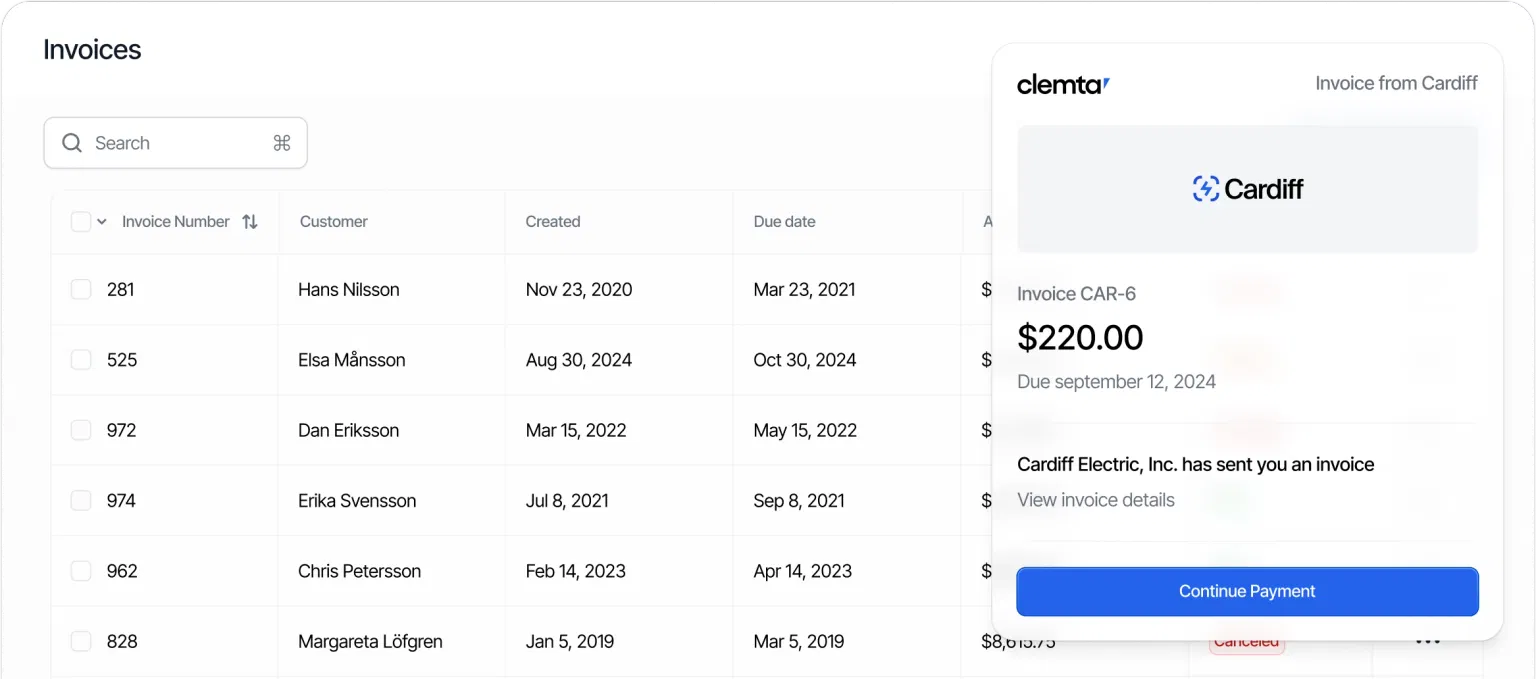This screenshot has height=679, width=1536.
Task: Click created date Mar 15, 2022
Action: point(576,430)
